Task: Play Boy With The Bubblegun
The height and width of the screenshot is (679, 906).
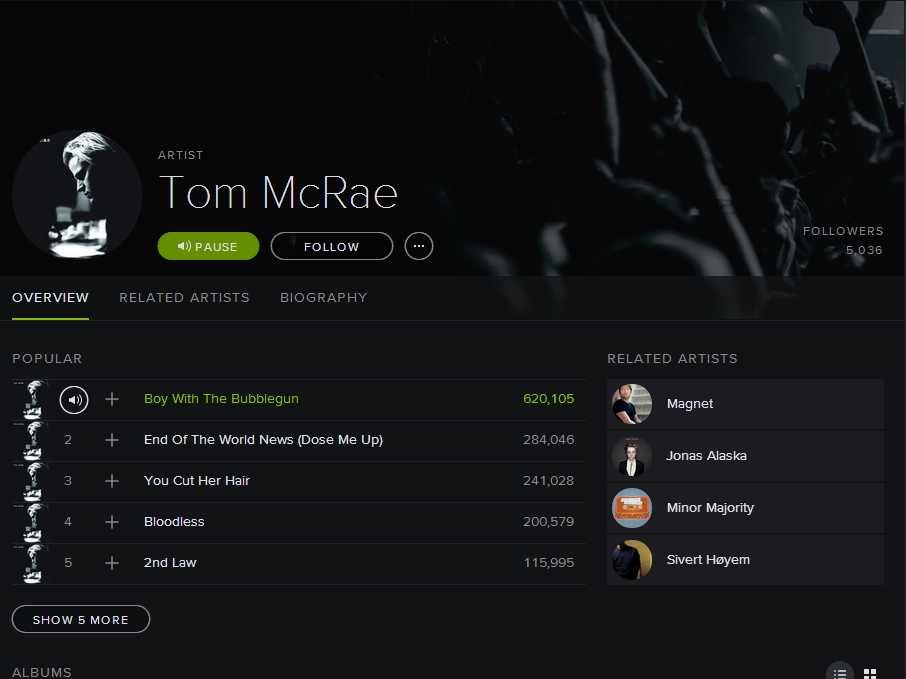Action: pos(221,398)
